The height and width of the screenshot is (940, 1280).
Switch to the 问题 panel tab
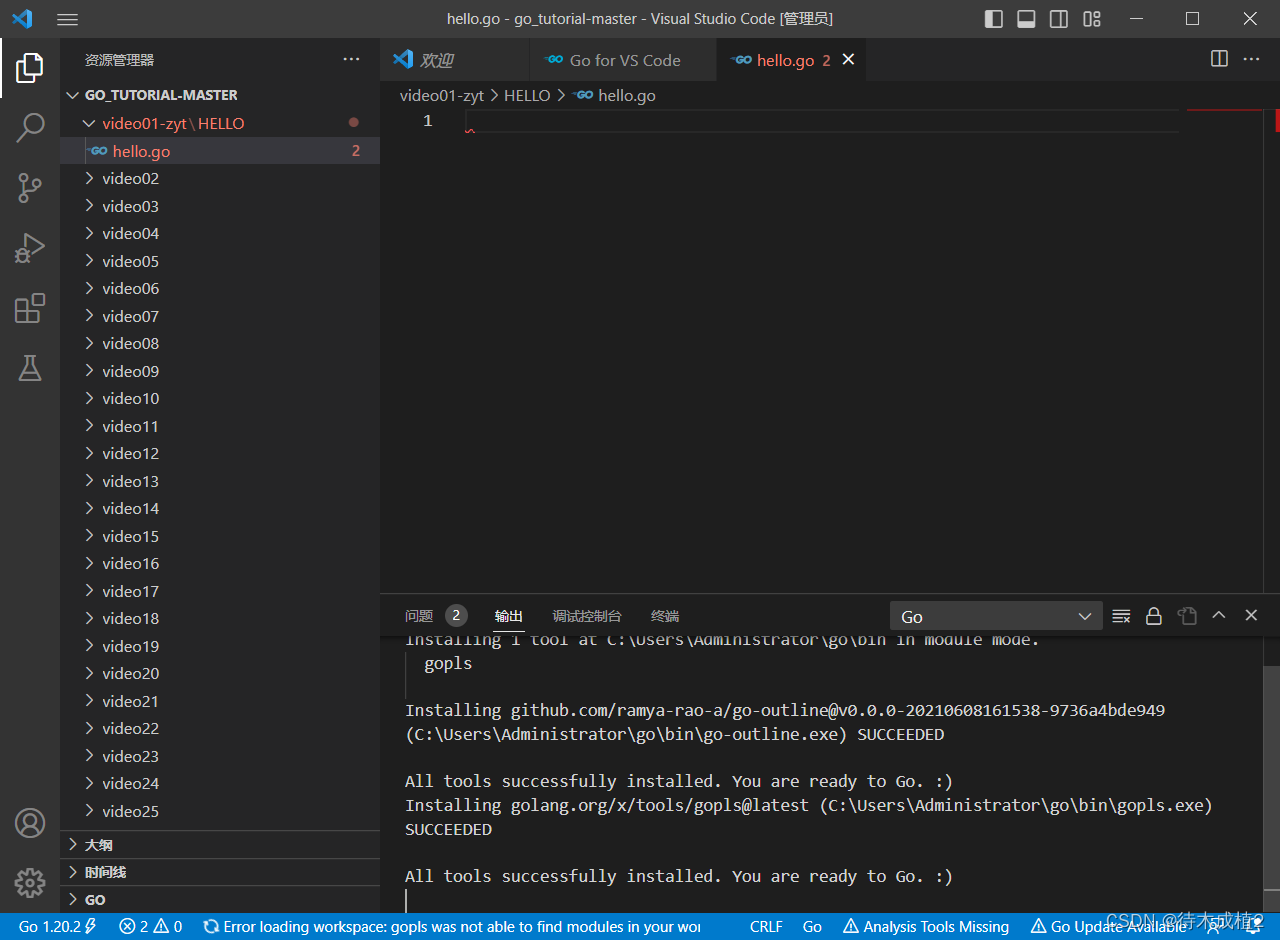click(x=419, y=616)
